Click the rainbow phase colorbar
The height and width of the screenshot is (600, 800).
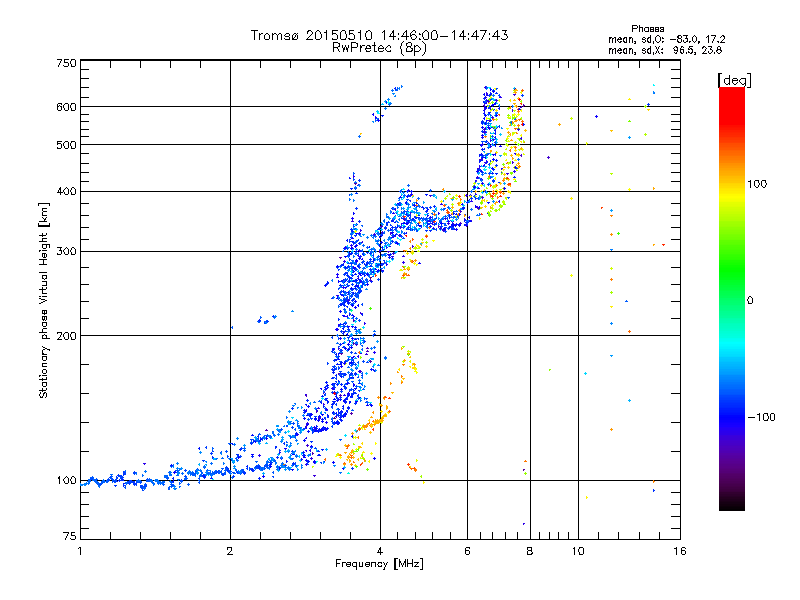tap(732, 299)
